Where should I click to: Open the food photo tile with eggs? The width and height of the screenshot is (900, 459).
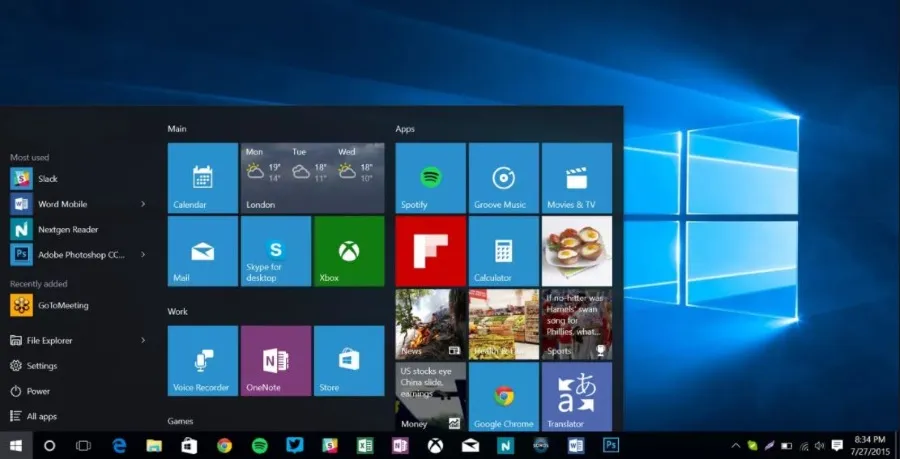(577, 251)
